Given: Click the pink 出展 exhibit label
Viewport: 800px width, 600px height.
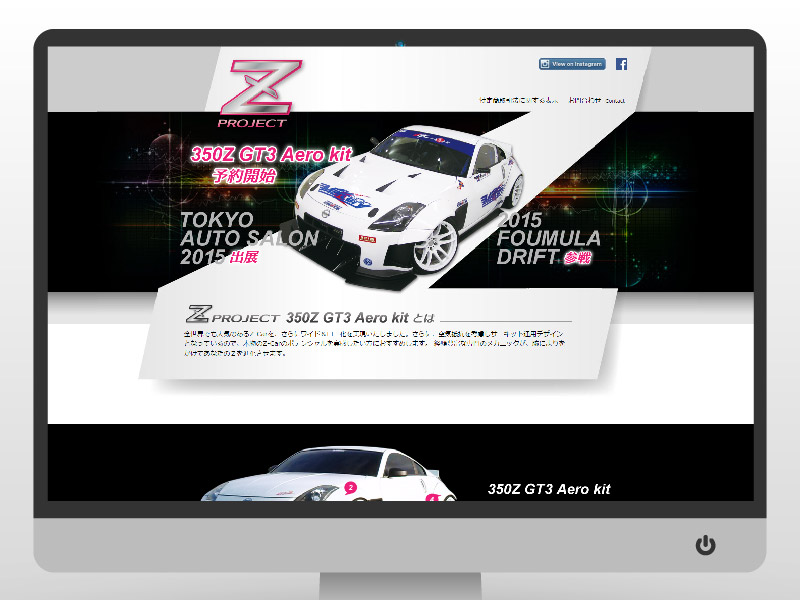Looking at the screenshot, I should point(244,258).
